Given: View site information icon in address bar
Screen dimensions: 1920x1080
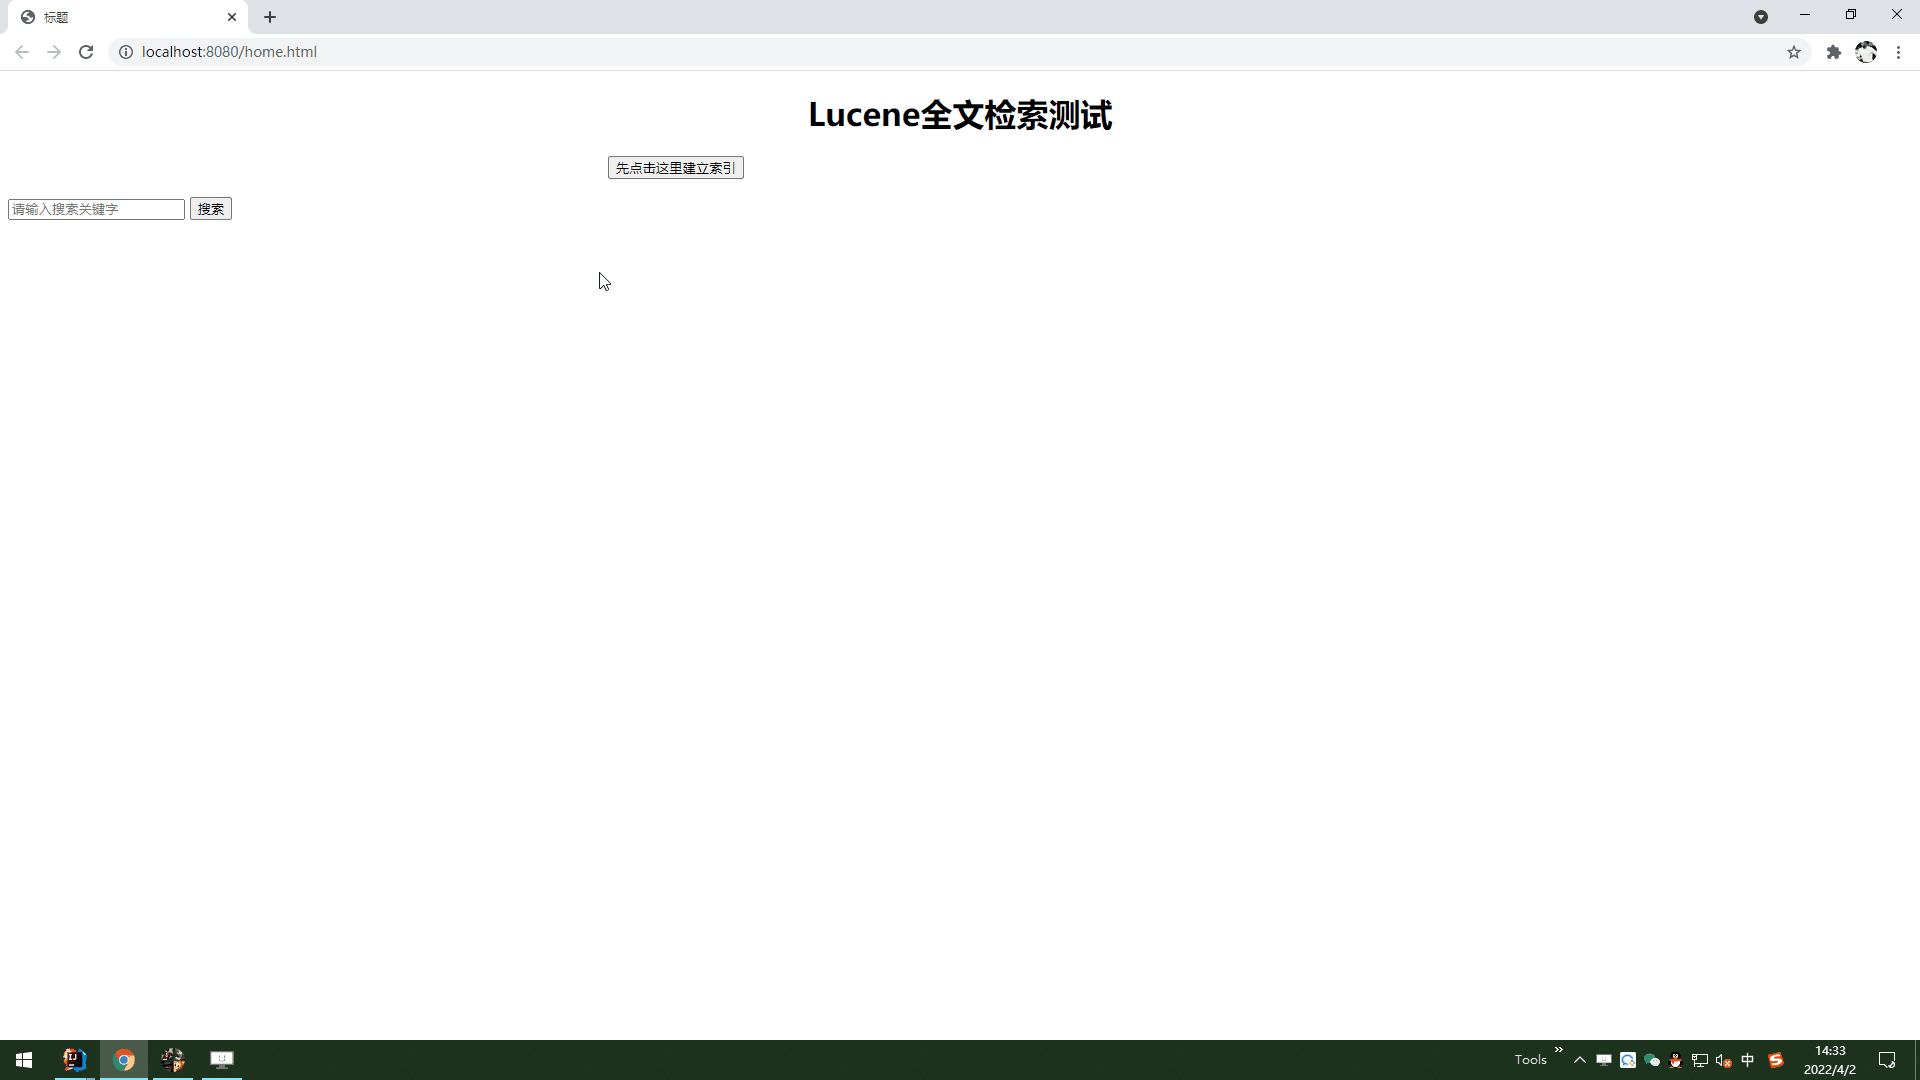Looking at the screenshot, I should 126,52.
